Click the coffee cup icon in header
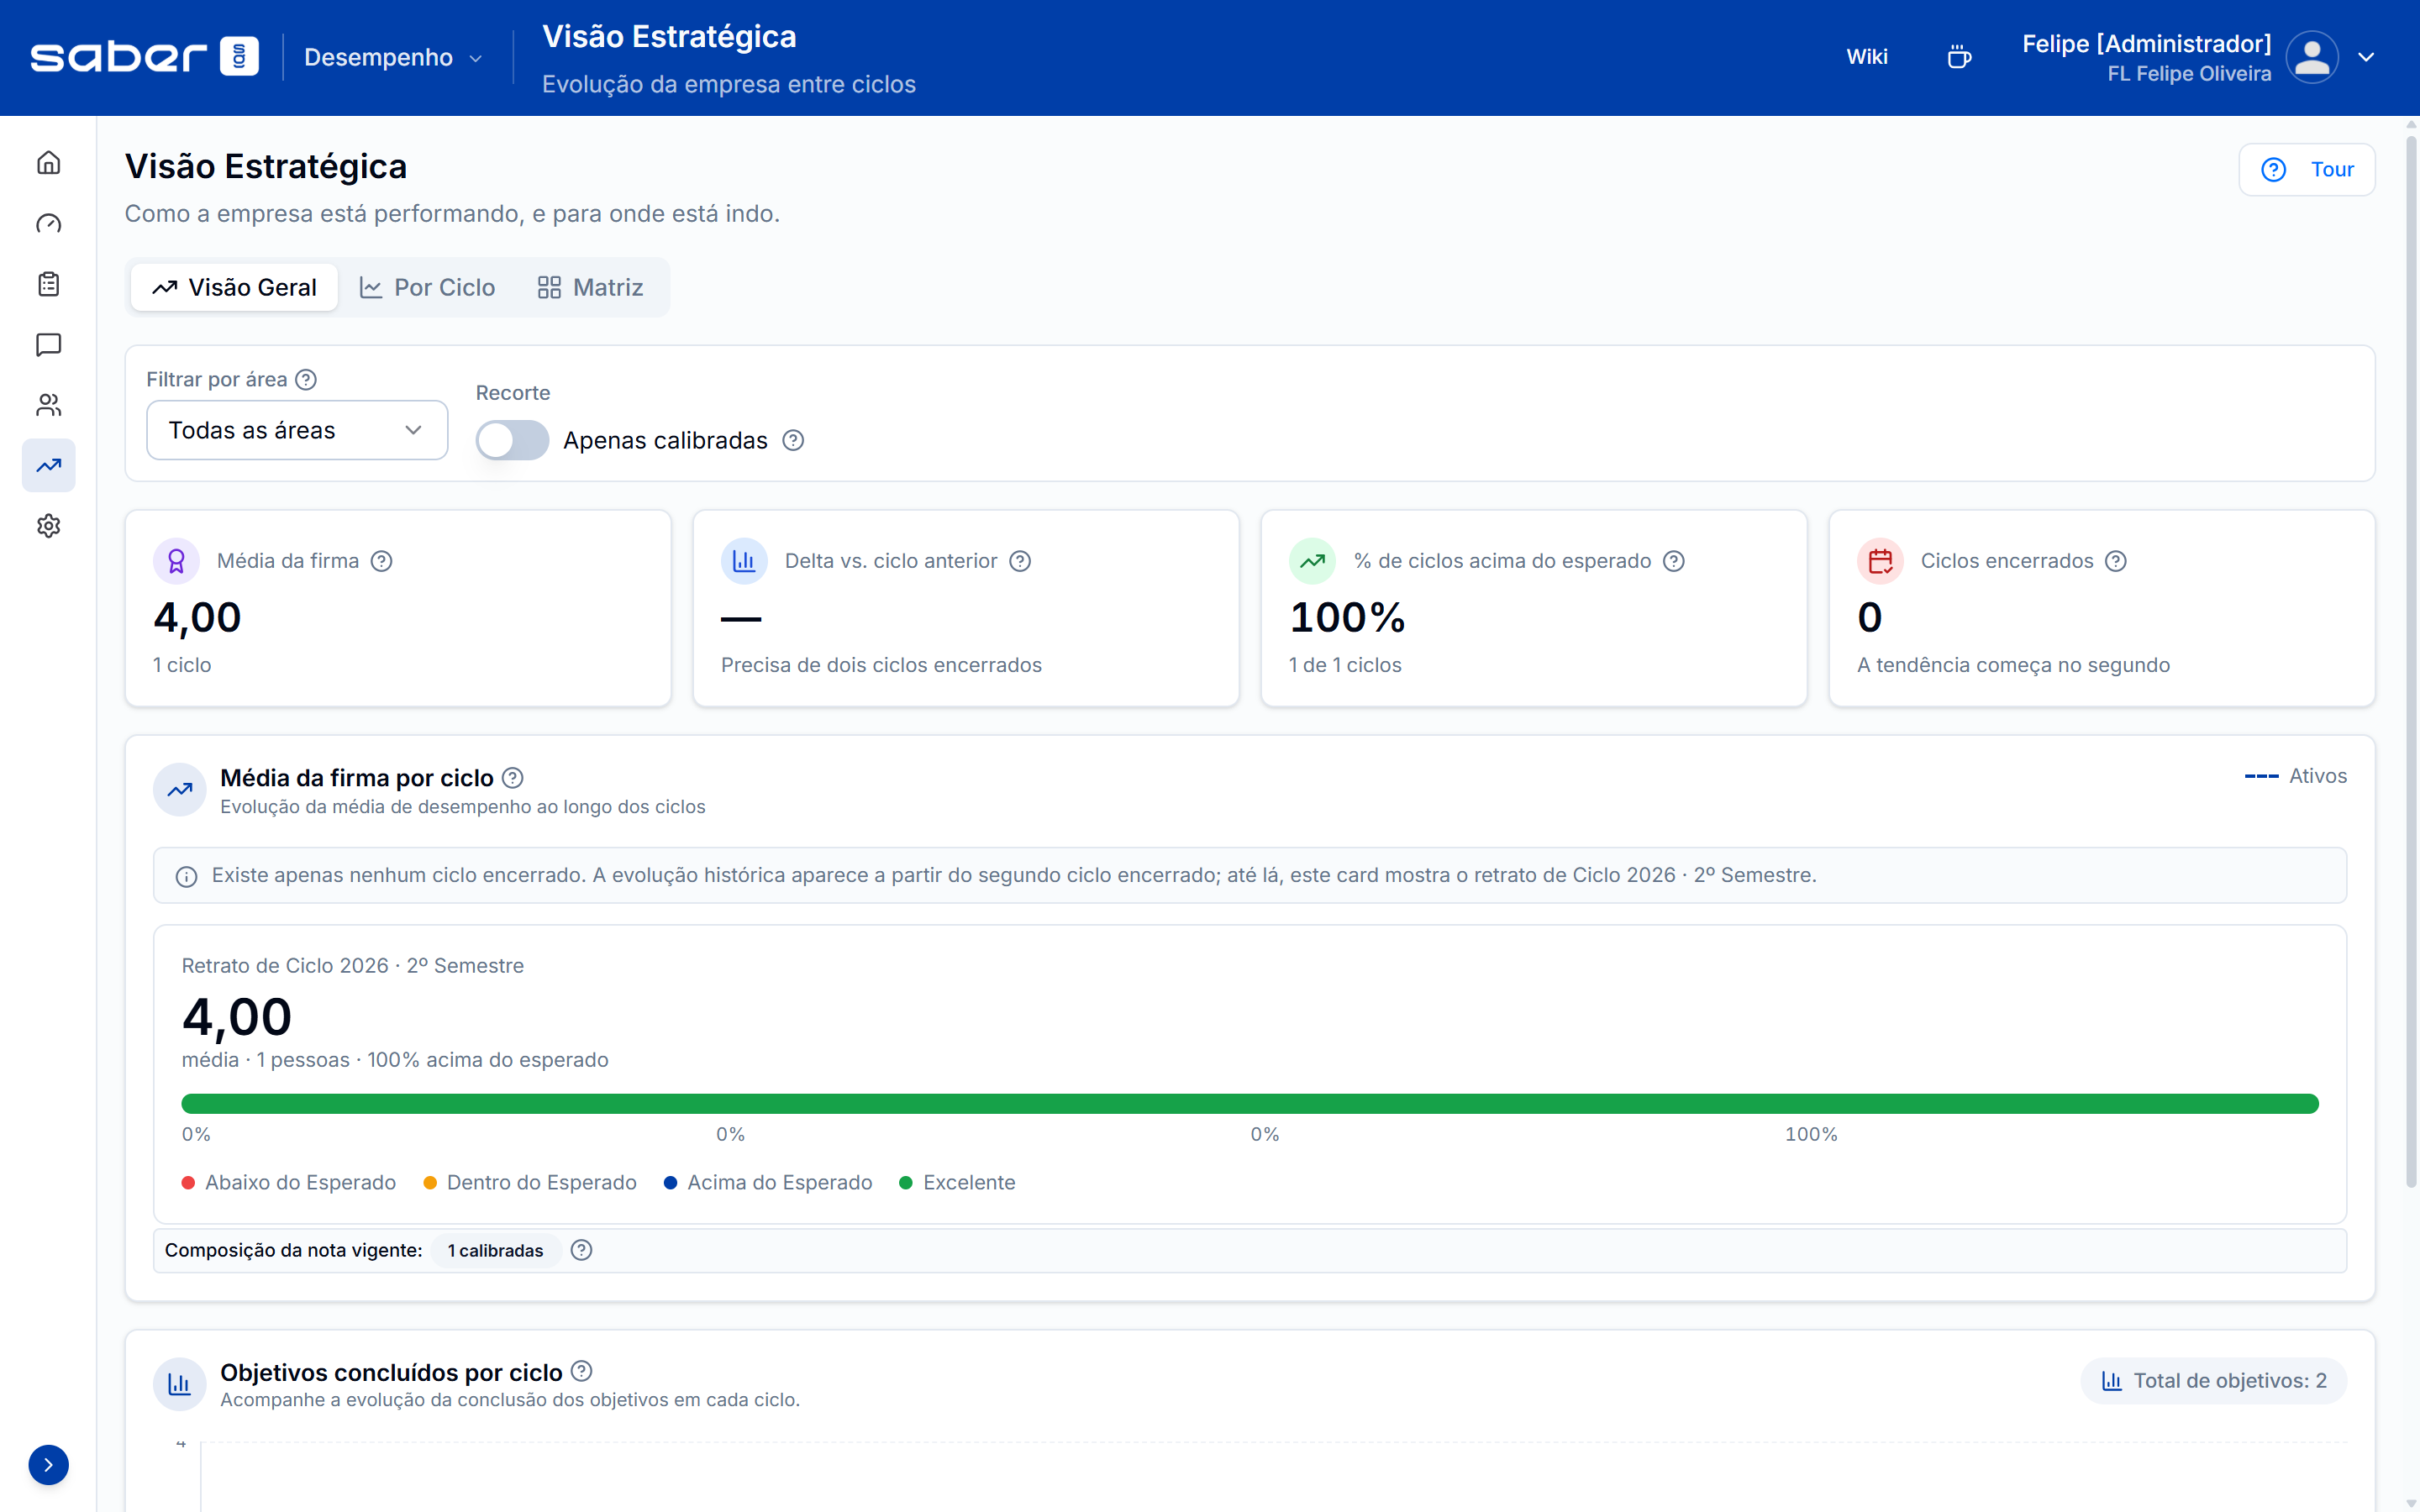Screen dimensions: 2420x1512 point(1959,57)
